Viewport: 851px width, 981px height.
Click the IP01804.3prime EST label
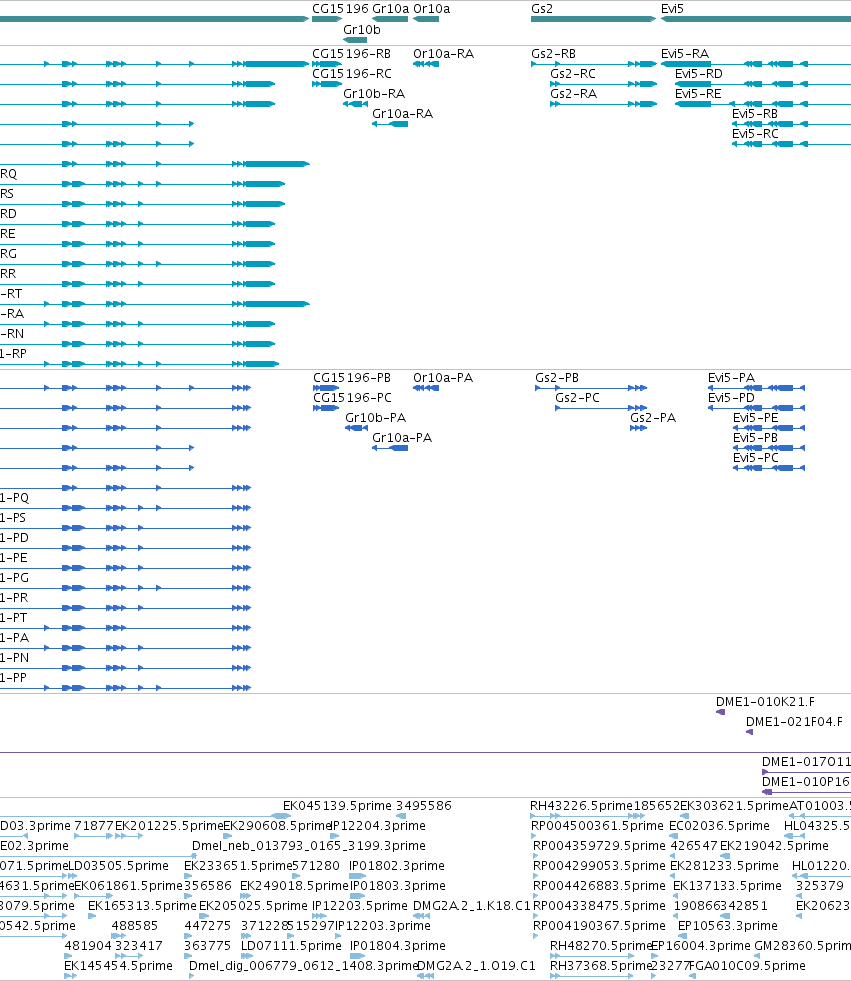(397, 946)
